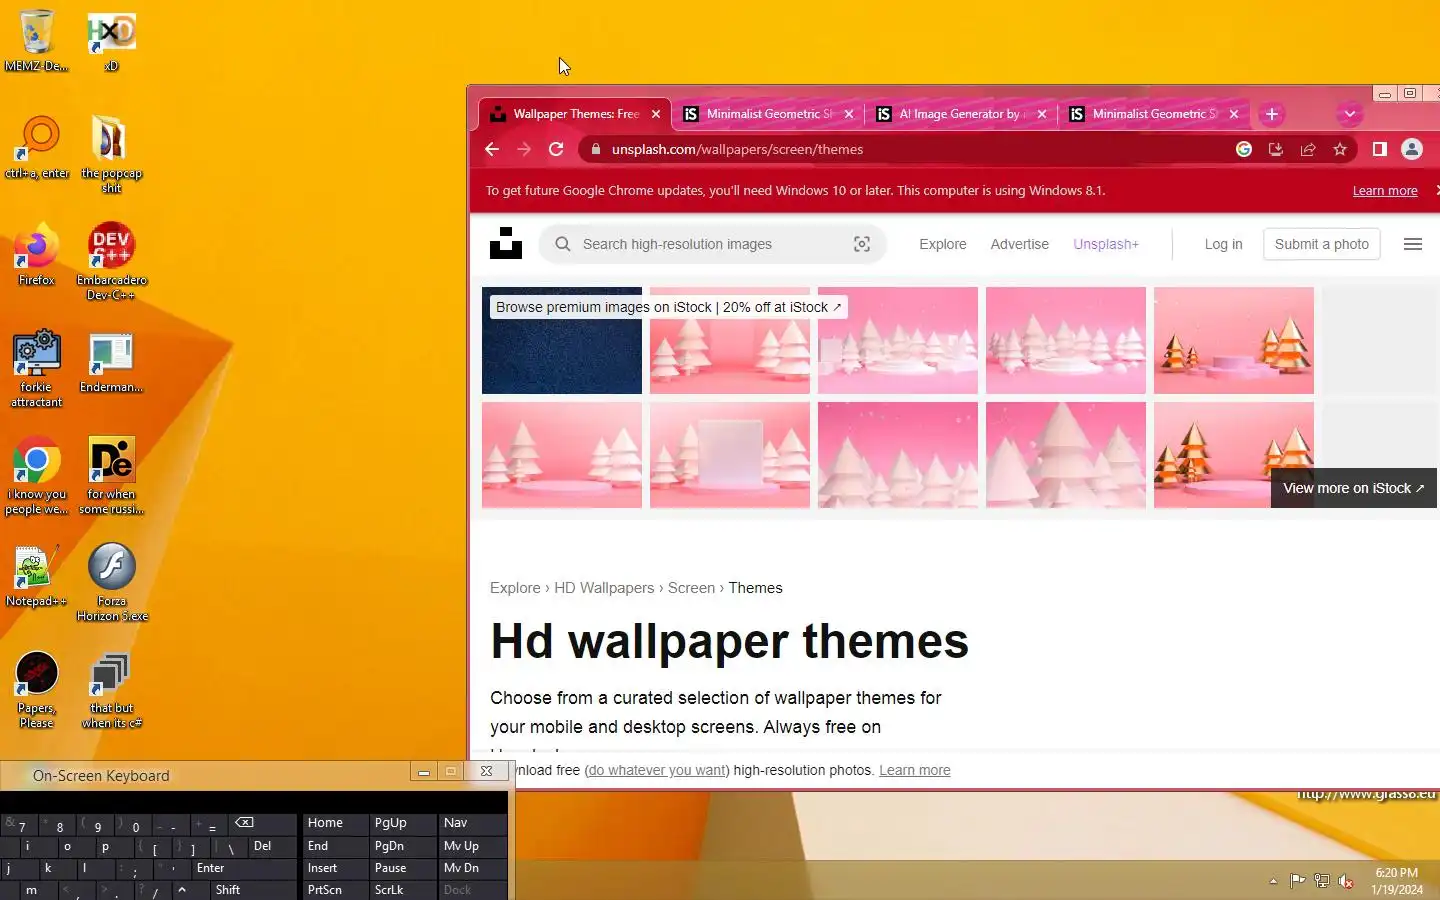Image resolution: width=1440 pixels, height=900 pixels.
Task: Toggle Nav key on On-Screen Keyboard
Action: click(x=471, y=823)
